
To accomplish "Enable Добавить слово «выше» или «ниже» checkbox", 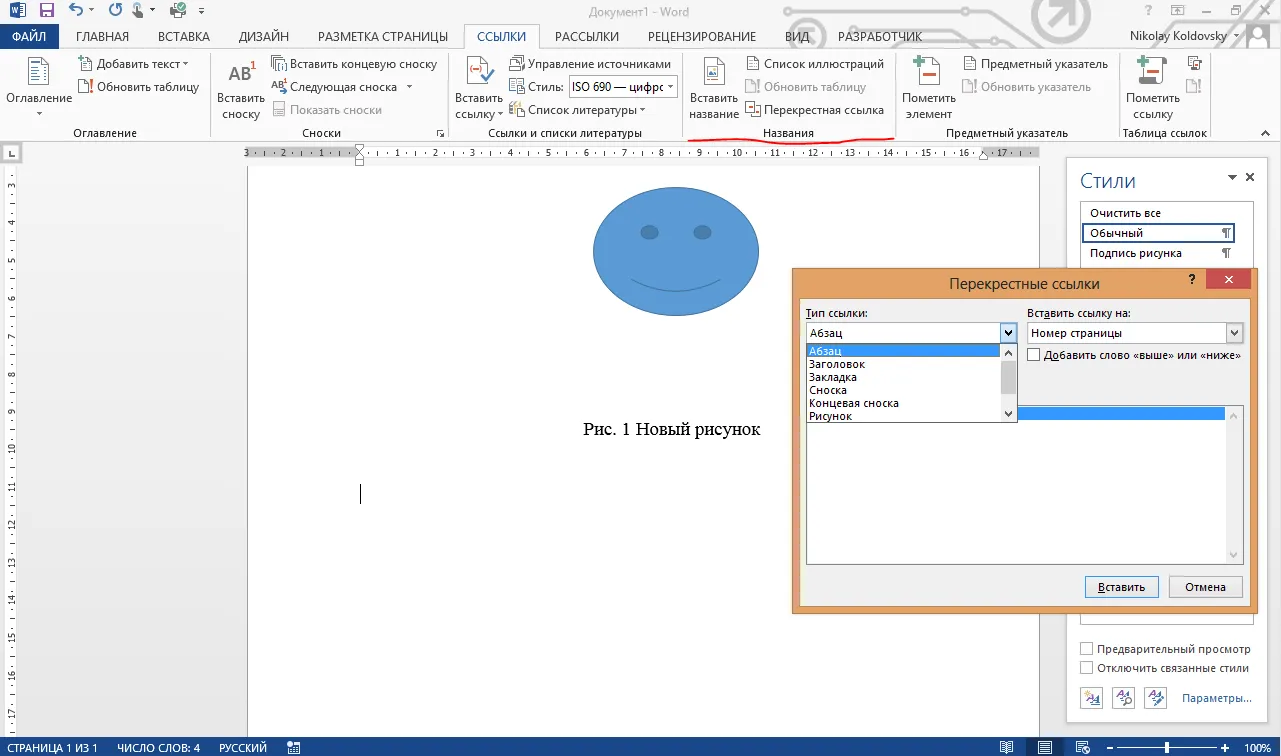I will [x=1035, y=355].
